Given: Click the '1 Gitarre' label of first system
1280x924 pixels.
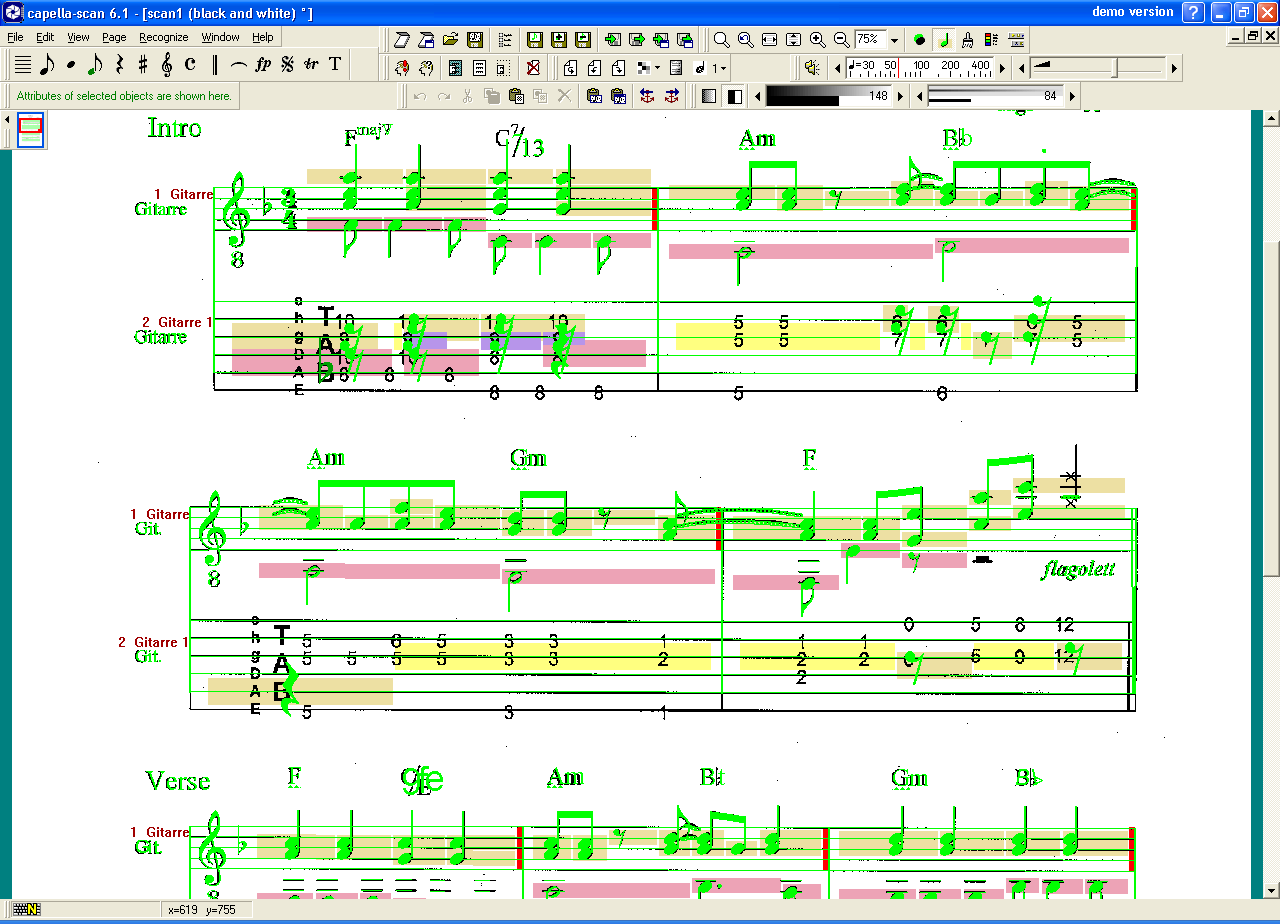Looking at the screenshot, I should pos(183,194).
